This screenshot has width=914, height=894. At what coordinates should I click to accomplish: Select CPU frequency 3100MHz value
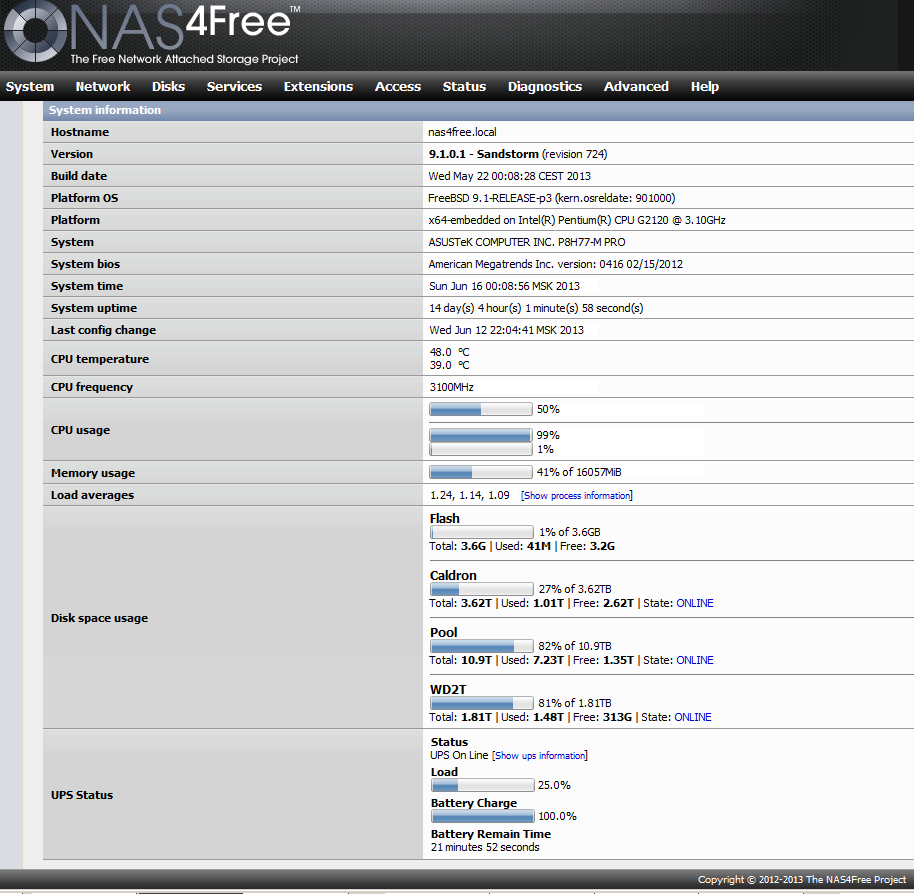click(452, 387)
